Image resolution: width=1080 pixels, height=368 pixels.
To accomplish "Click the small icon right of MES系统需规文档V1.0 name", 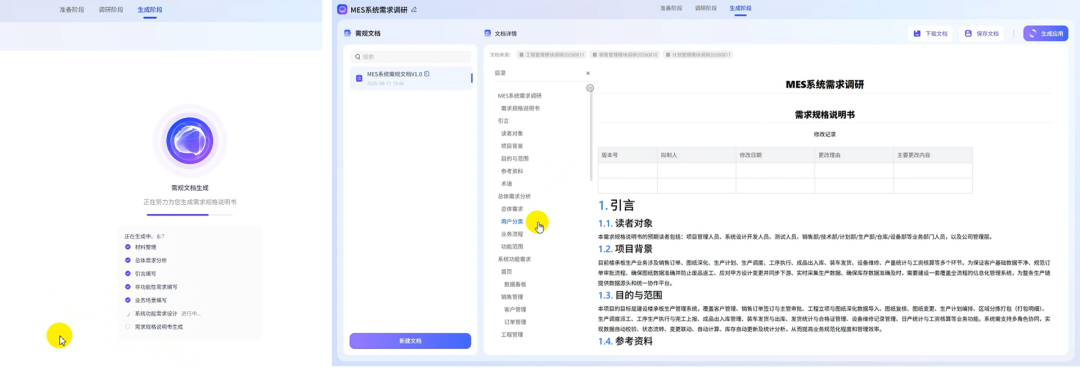I will coord(427,74).
